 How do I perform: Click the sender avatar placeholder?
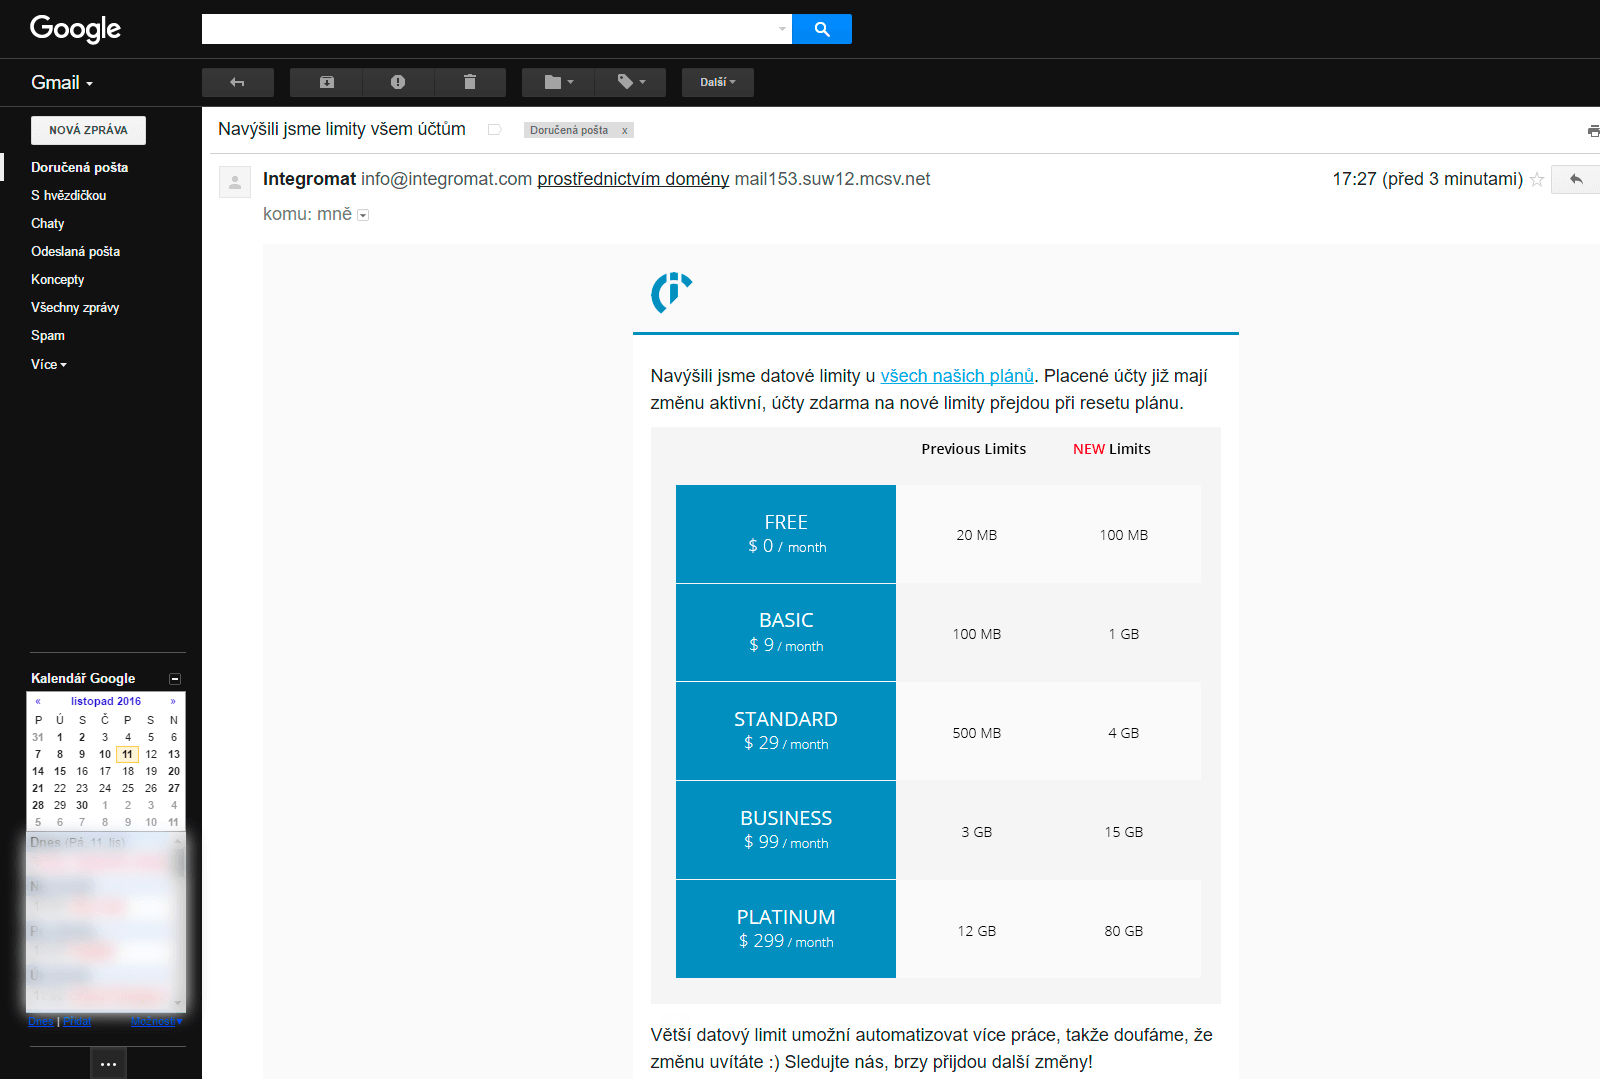(235, 182)
